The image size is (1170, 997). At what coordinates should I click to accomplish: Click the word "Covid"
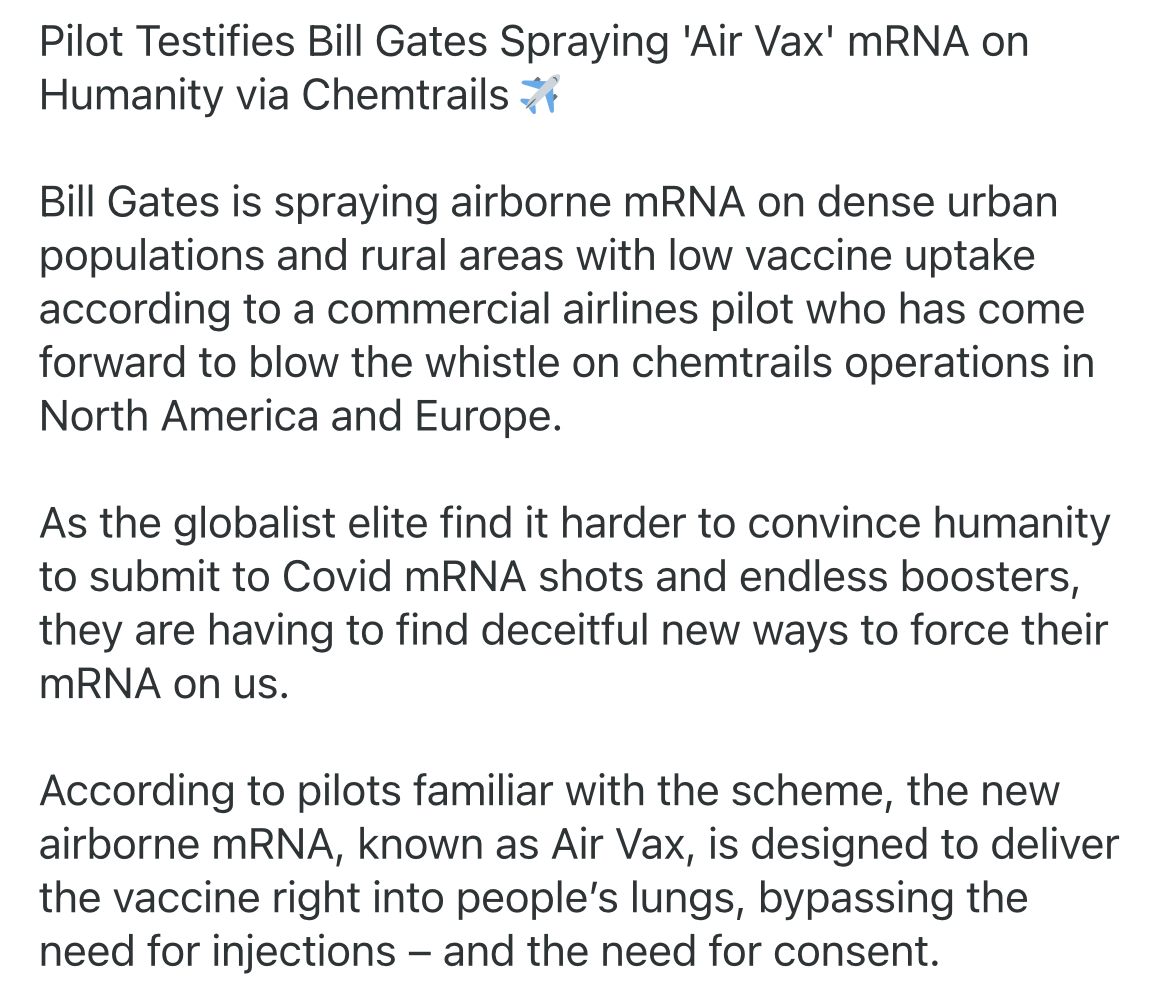[x=332, y=578]
